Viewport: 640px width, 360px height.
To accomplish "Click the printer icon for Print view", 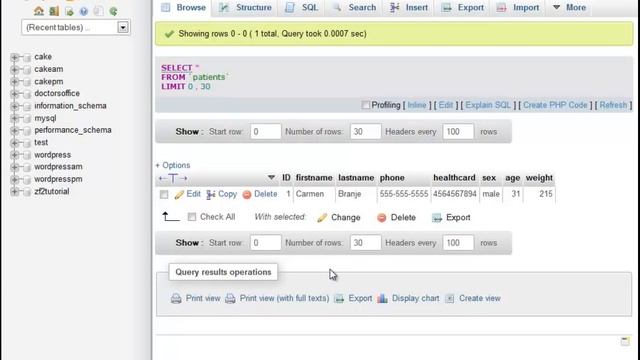I will pyautogui.click(x=176, y=298).
